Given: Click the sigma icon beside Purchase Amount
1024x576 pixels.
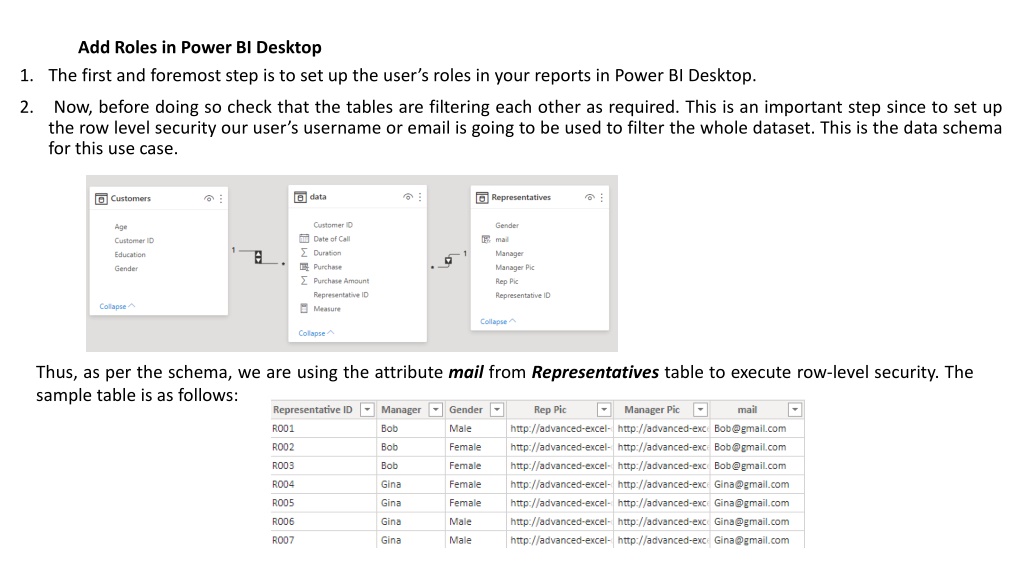Looking at the screenshot, I should tap(304, 281).
